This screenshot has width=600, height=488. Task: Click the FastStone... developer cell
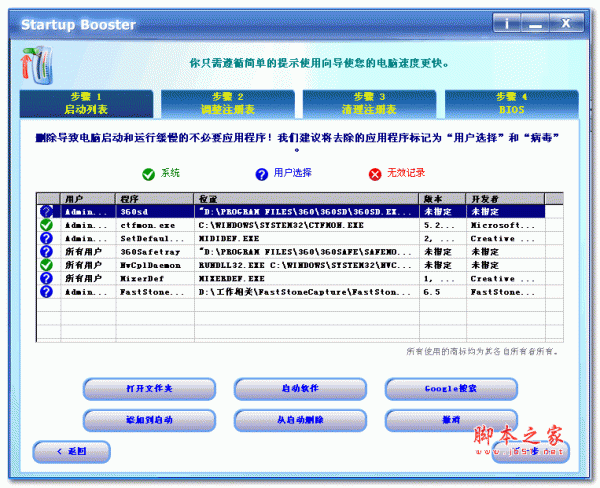[x=505, y=292]
